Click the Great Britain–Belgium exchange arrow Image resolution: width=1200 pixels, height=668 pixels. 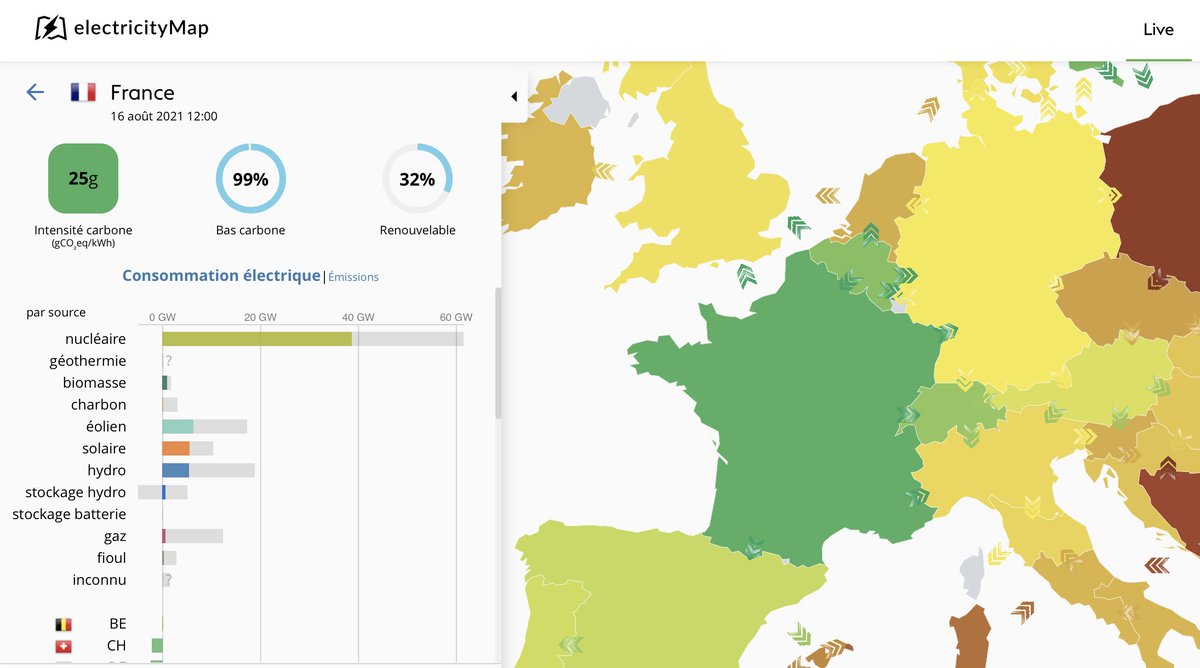(799, 227)
